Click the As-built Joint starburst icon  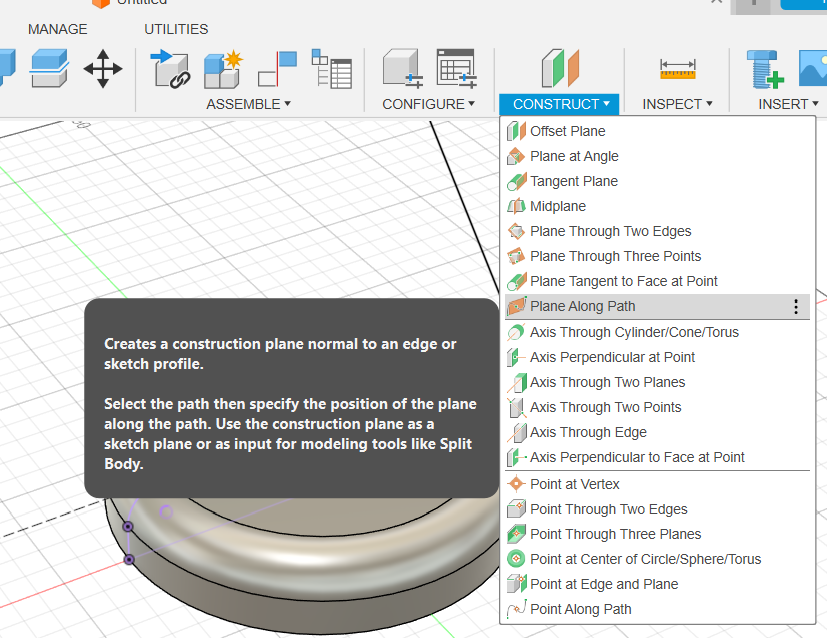coord(224,69)
